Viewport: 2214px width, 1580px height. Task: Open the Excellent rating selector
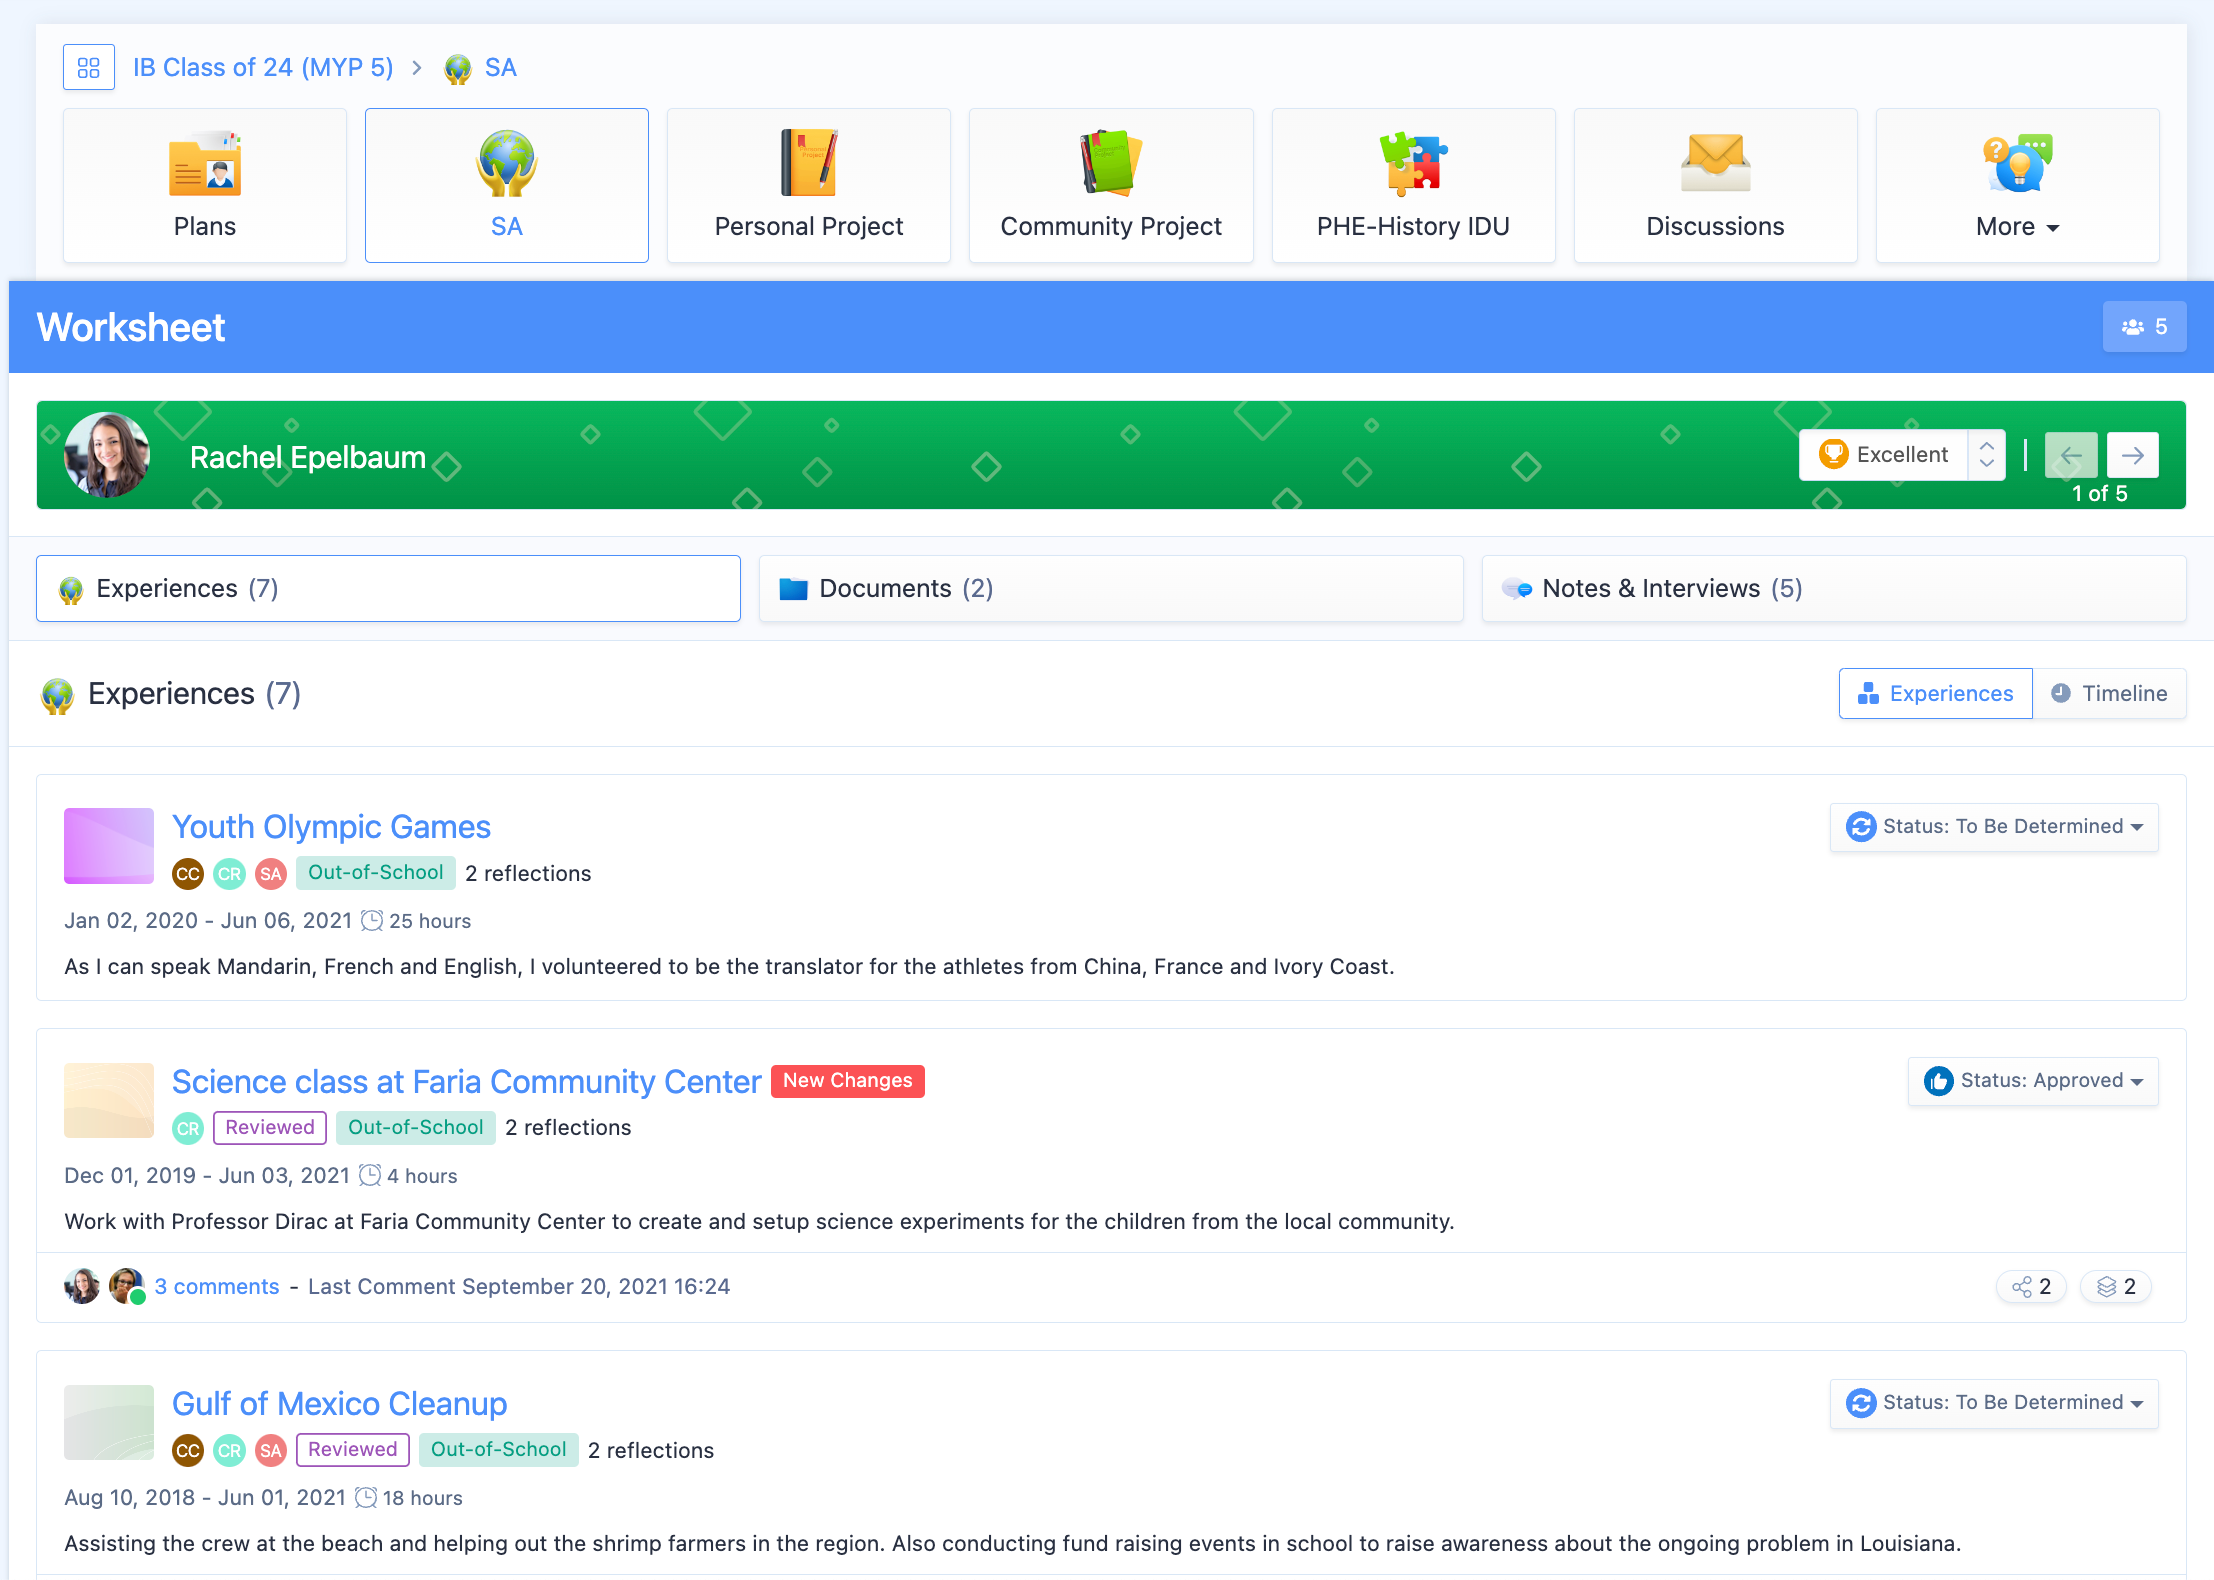point(1901,455)
